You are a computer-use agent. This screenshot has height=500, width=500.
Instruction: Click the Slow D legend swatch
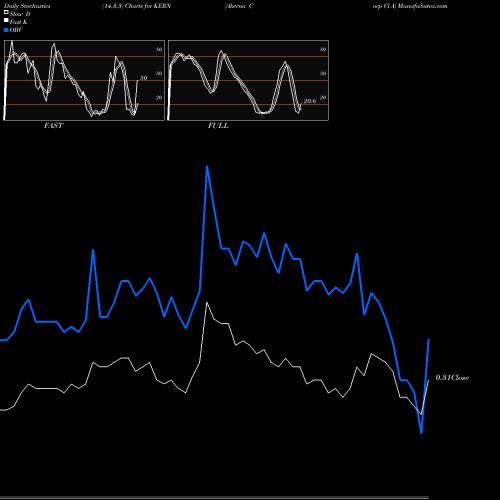(x=6, y=13)
